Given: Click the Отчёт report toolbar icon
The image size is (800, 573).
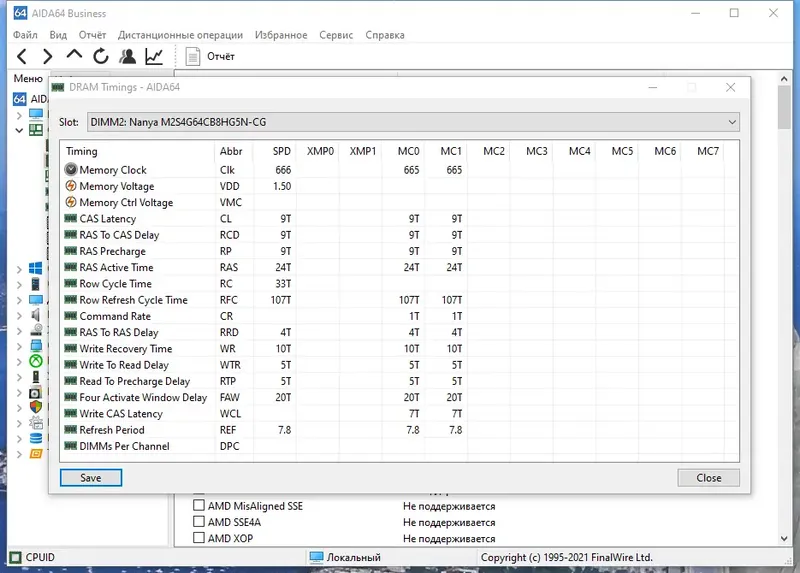Looking at the screenshot, I should click(193, 56).
